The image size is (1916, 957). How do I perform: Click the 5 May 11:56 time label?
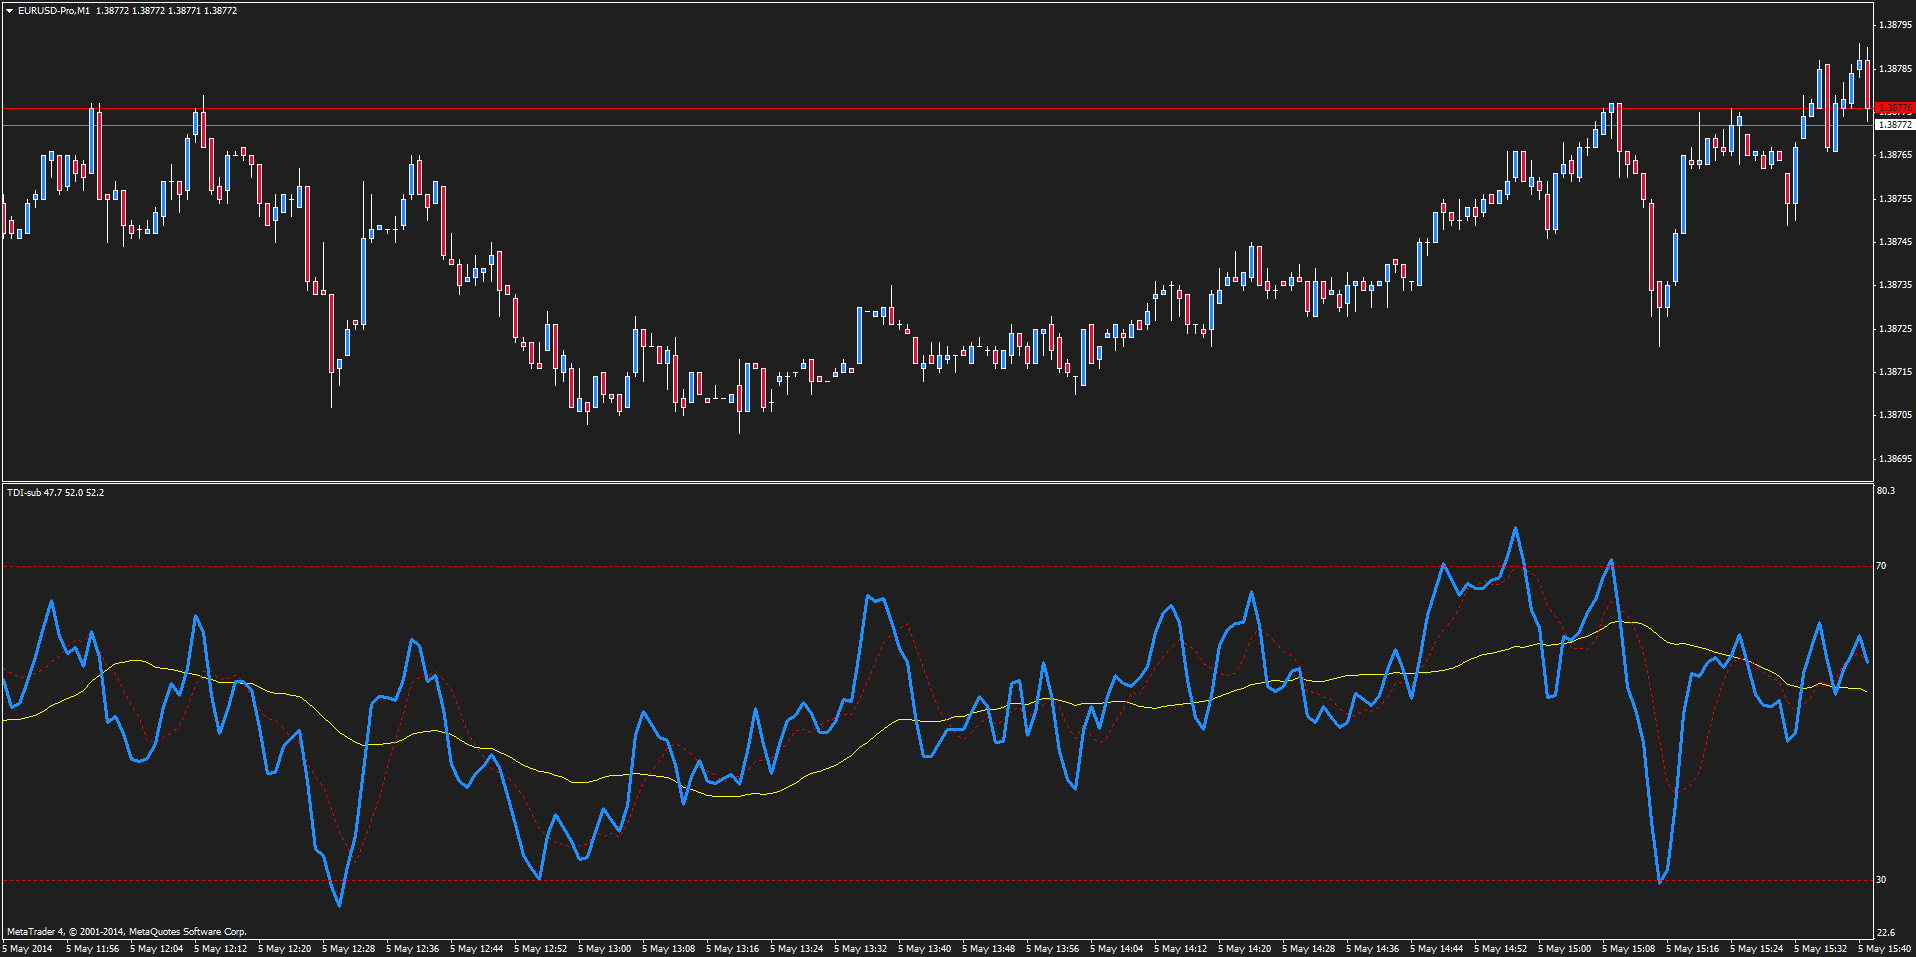(92, 949)
